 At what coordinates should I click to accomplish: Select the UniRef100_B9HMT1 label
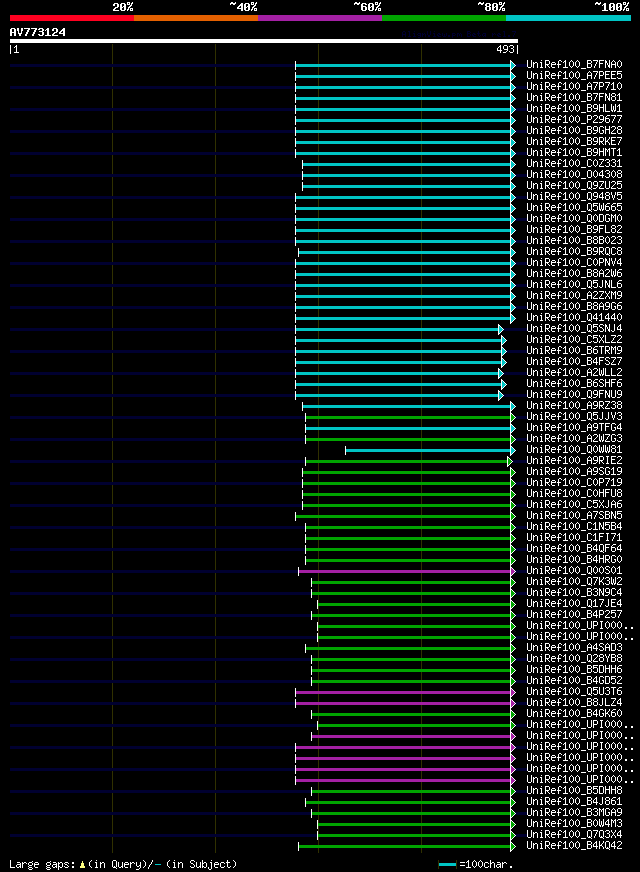574,152
